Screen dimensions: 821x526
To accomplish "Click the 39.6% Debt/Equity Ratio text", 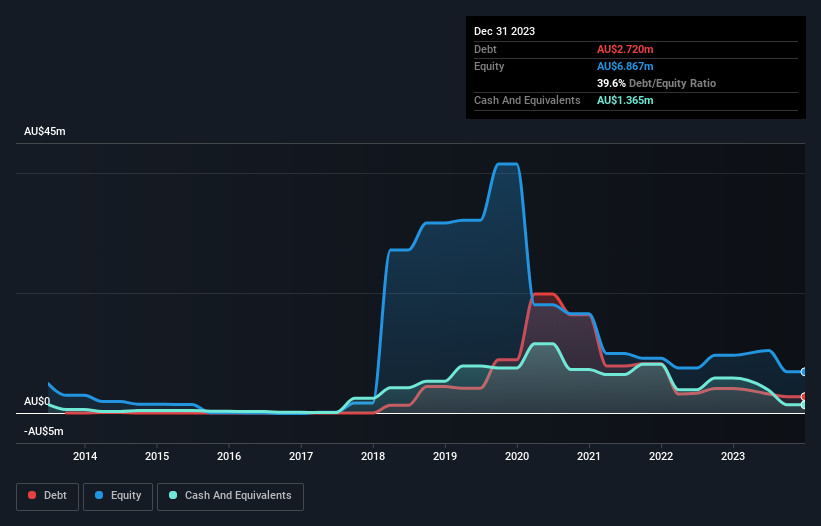I will pos(657,83).
